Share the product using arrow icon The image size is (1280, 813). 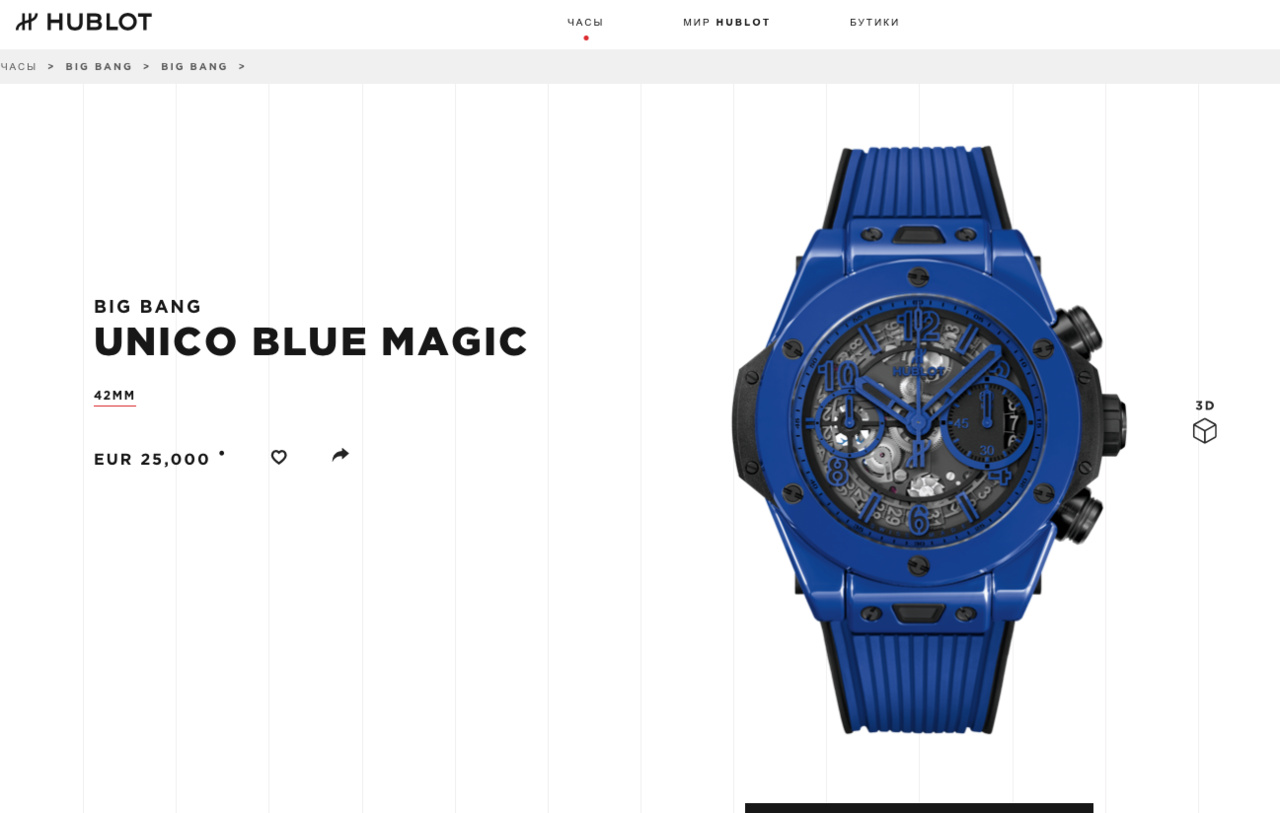point(340,455)
